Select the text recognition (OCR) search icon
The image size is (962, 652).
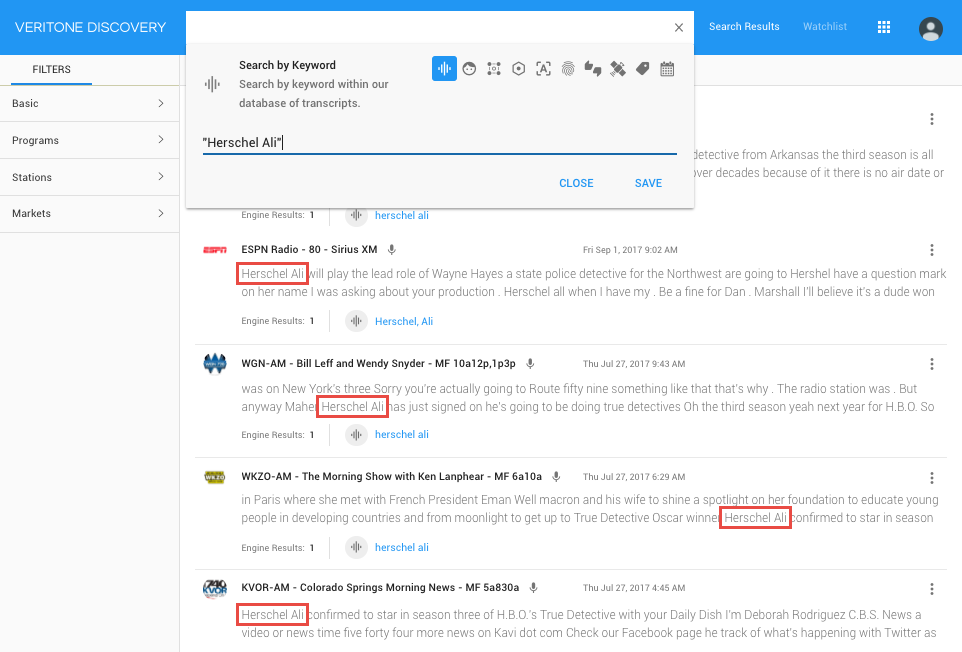click(x=543, y=69)
